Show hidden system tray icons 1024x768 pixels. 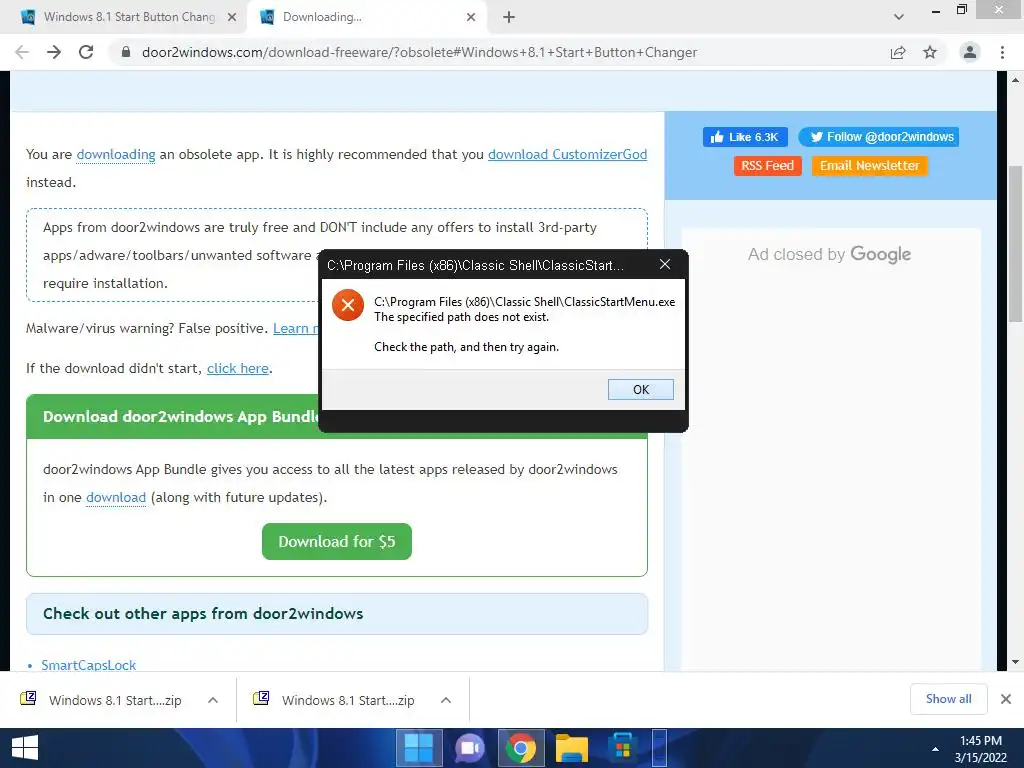click(x=935, y=749)
